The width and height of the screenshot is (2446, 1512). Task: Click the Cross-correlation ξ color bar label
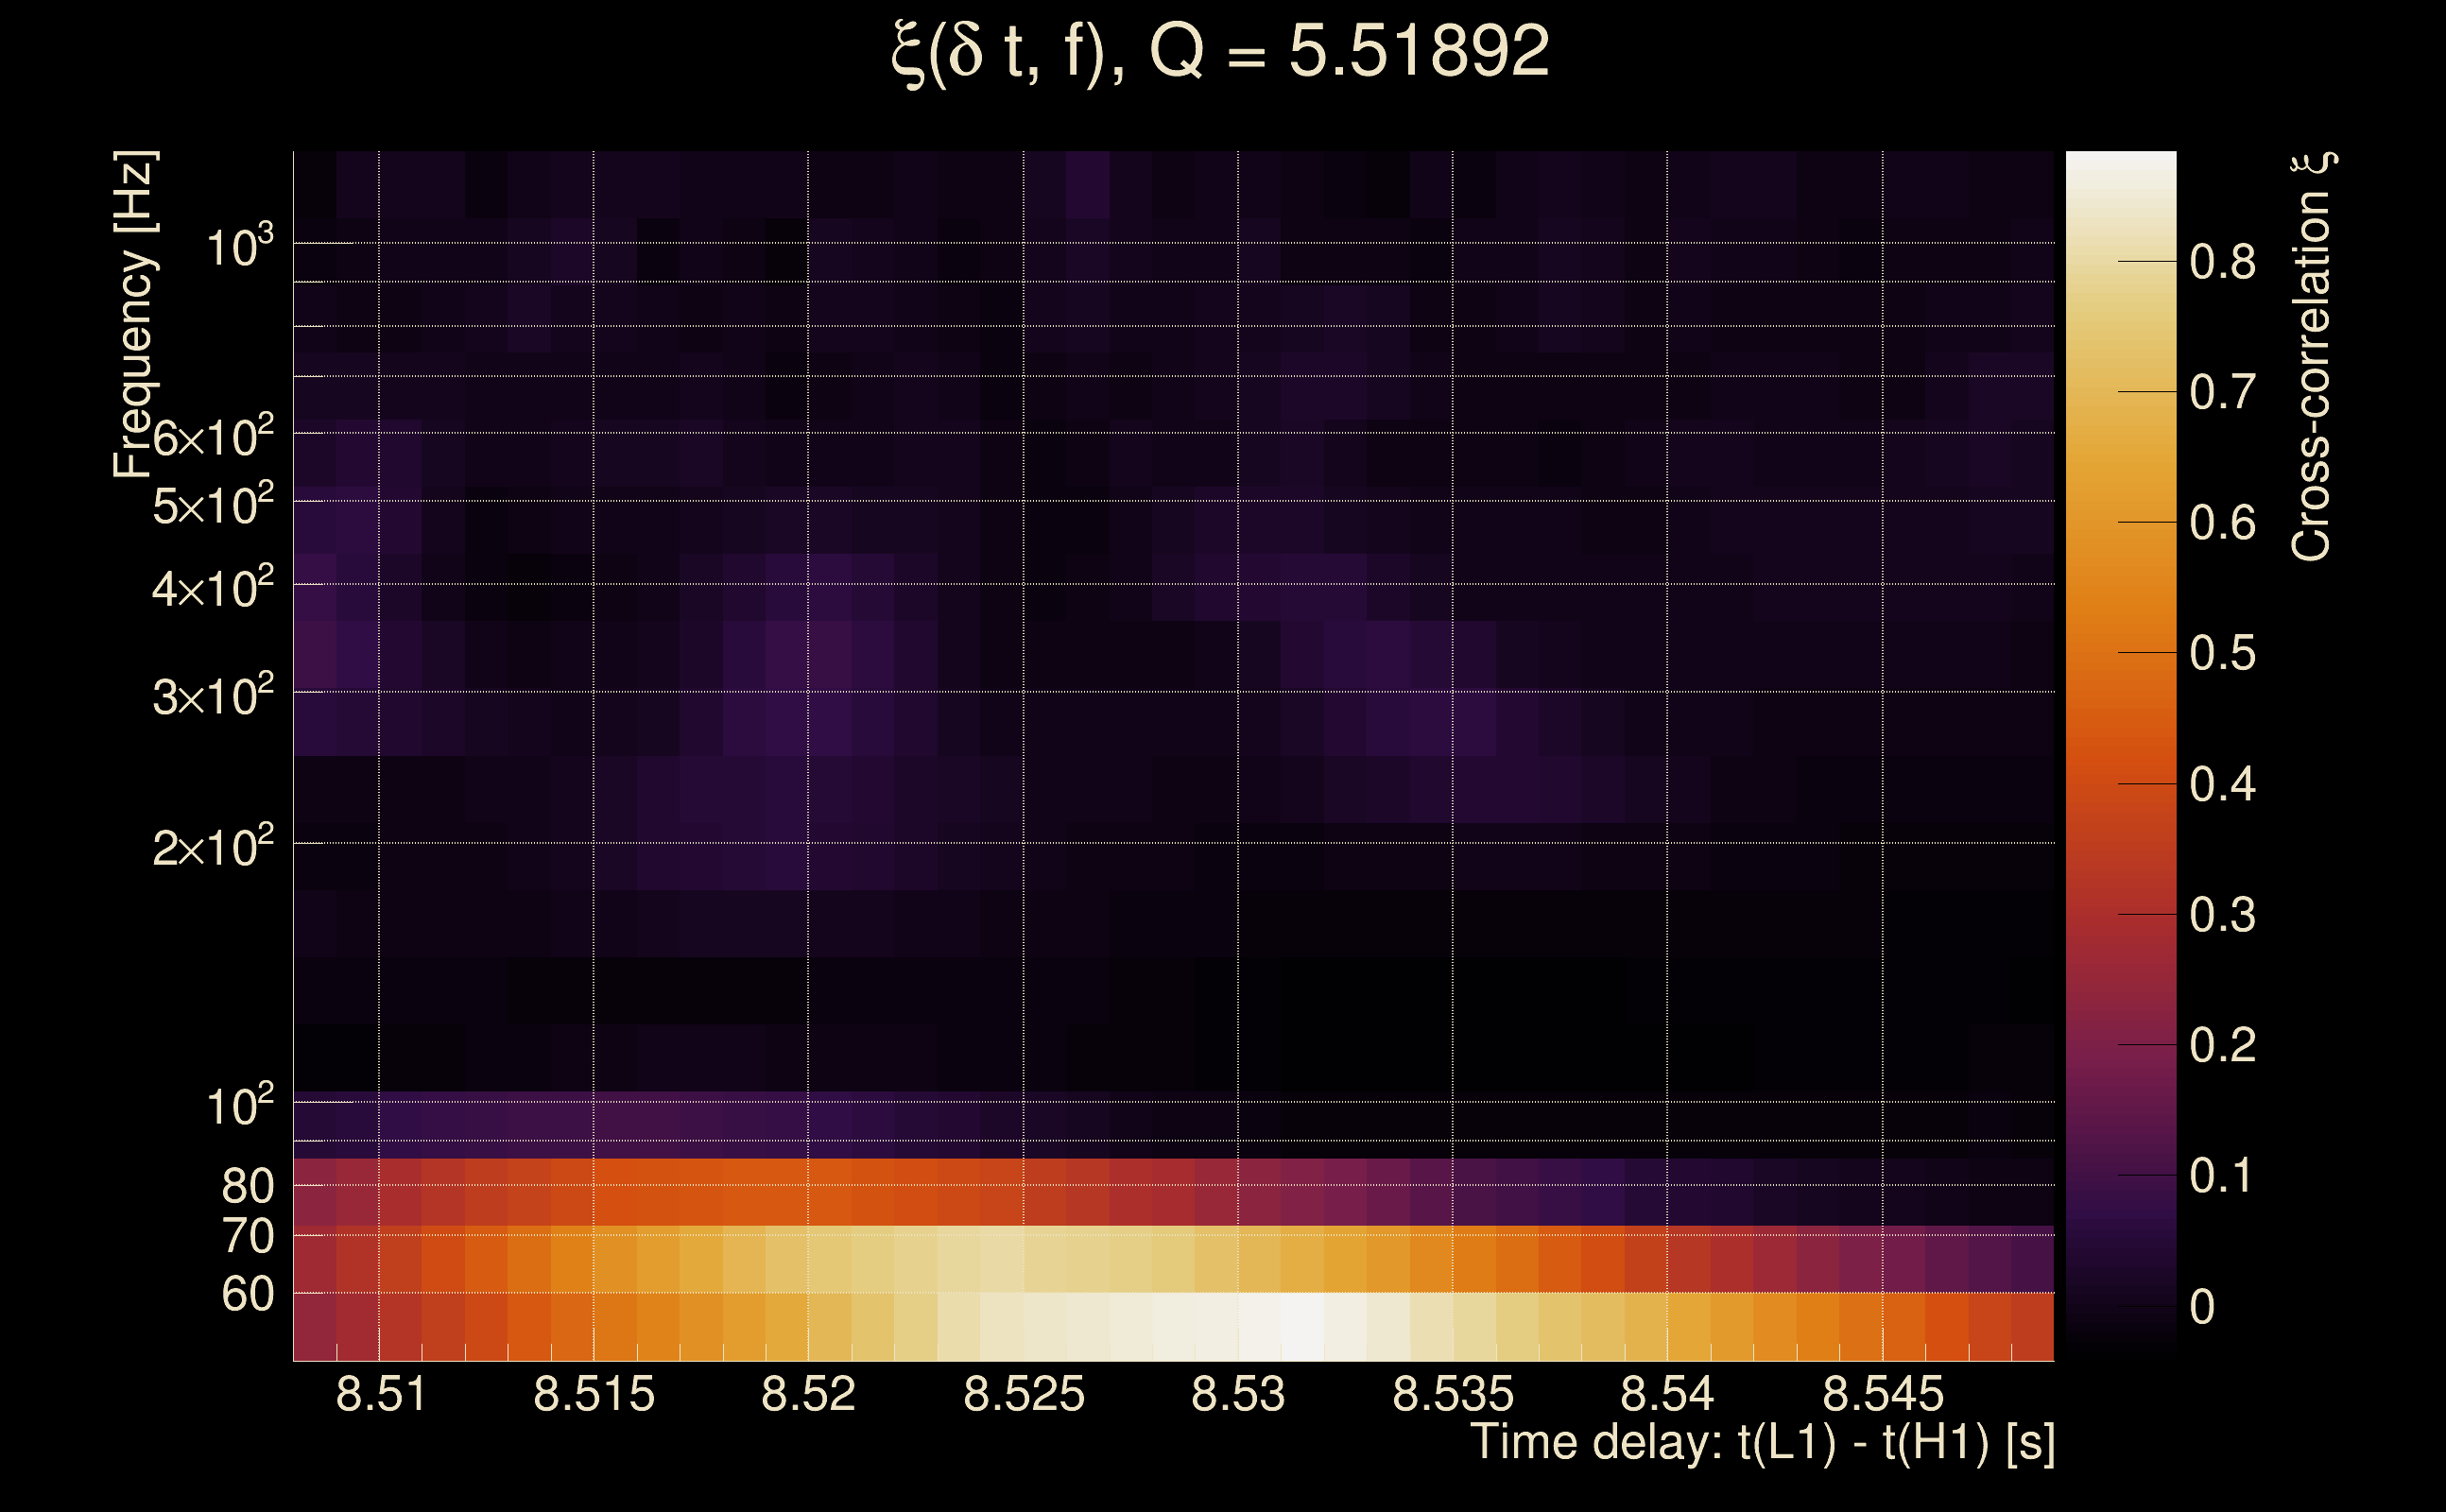click(x=2312, y=356)
